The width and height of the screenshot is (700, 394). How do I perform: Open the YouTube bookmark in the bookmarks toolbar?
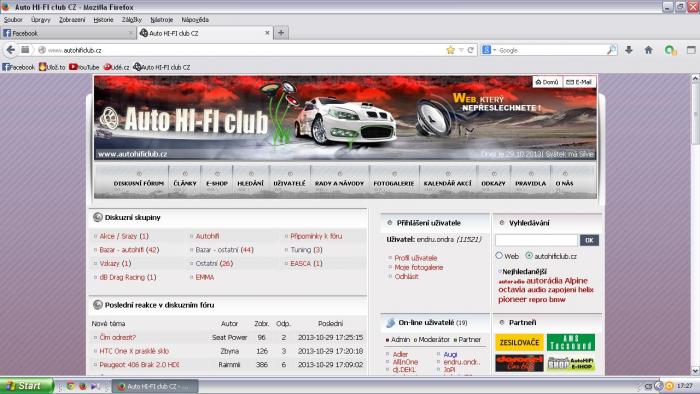84,67
